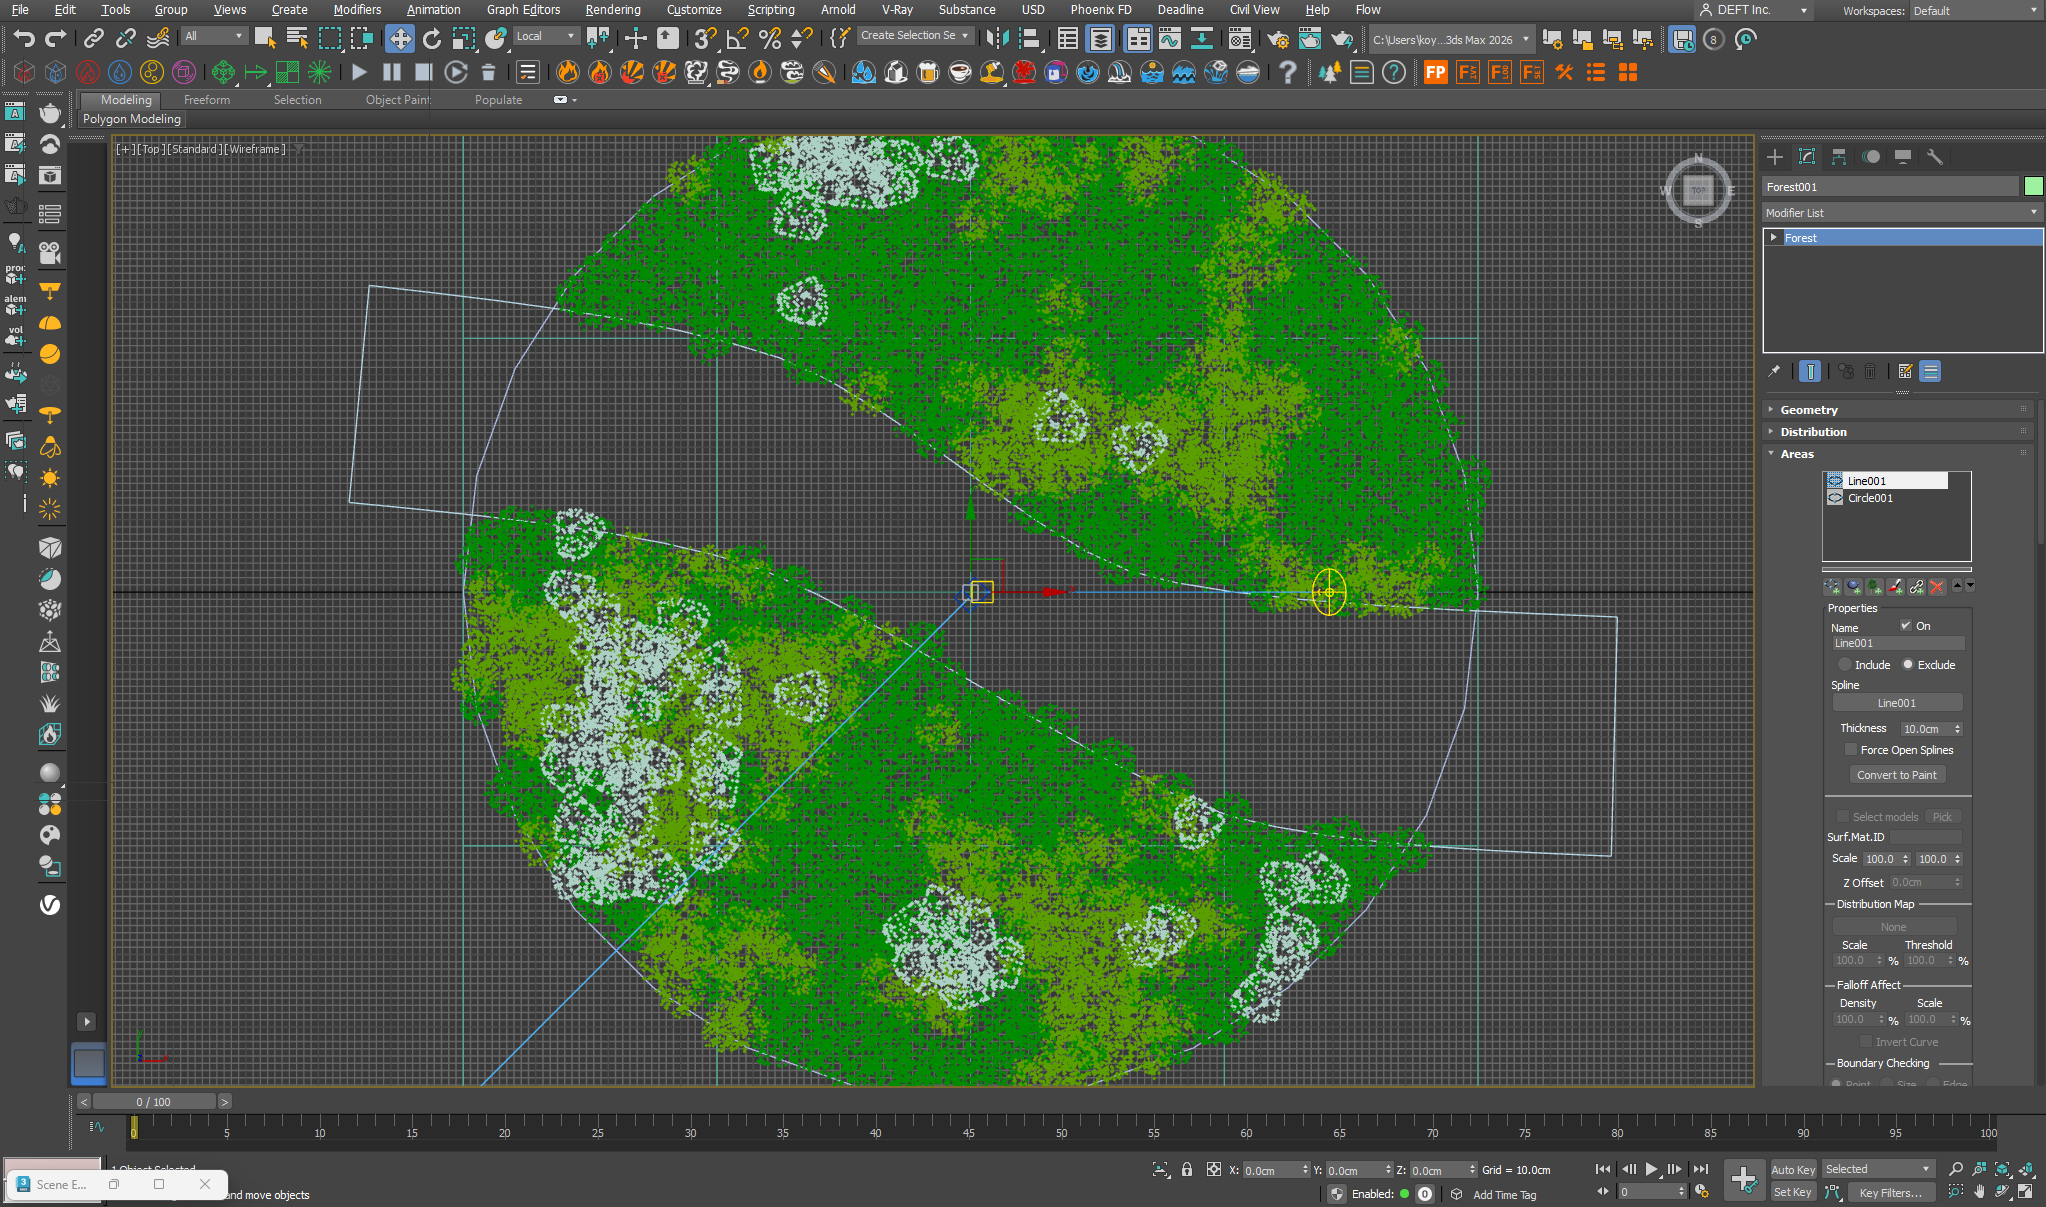The image size is (2046, 1207).
Task: Select the Undo arrow icon
Action: 24,38
